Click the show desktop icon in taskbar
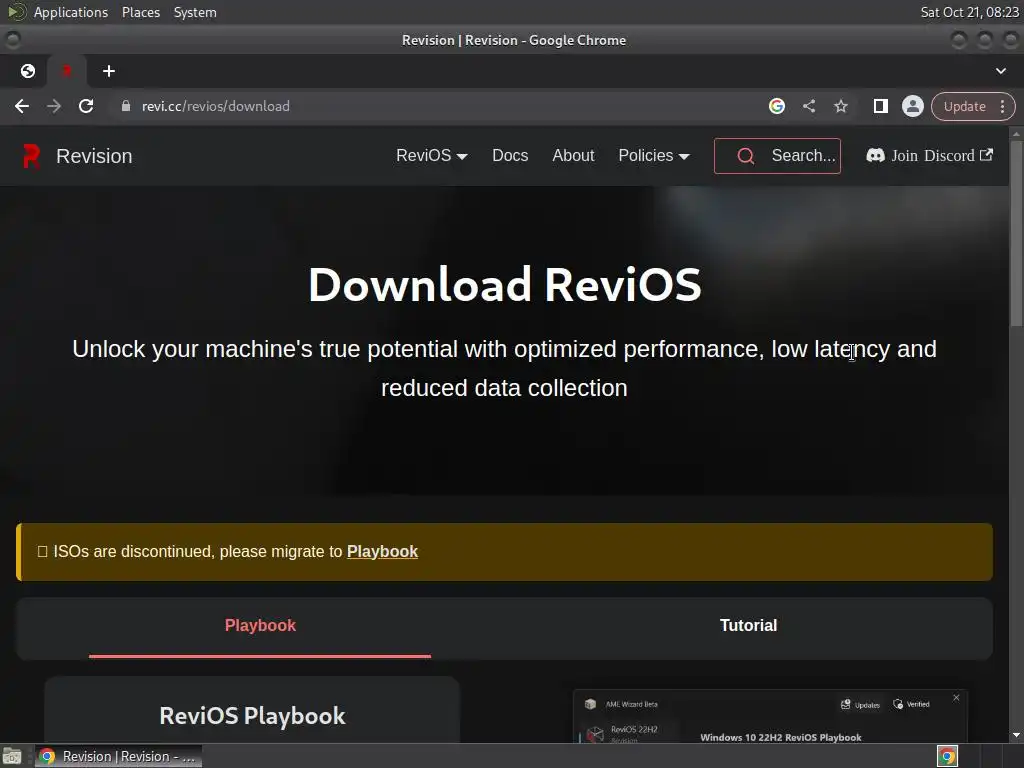 point(12,756)
